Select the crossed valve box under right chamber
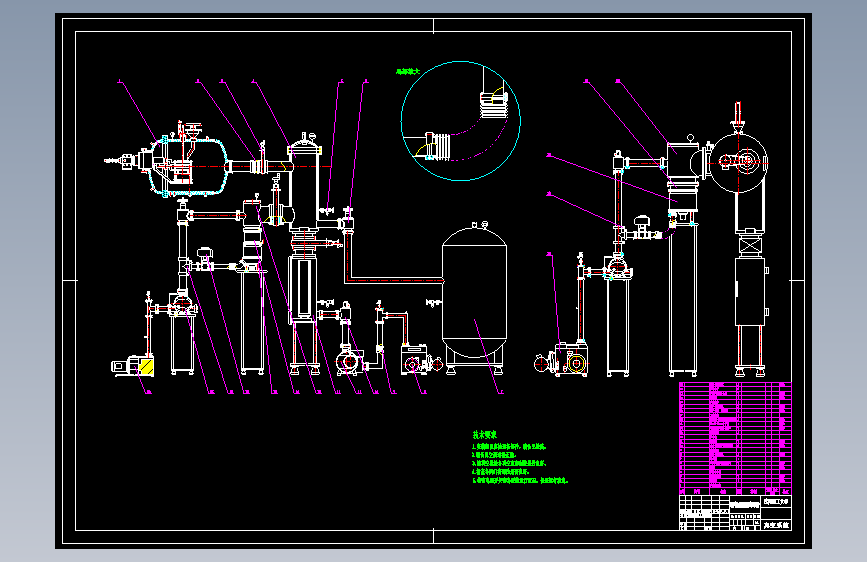 point(750,244)
